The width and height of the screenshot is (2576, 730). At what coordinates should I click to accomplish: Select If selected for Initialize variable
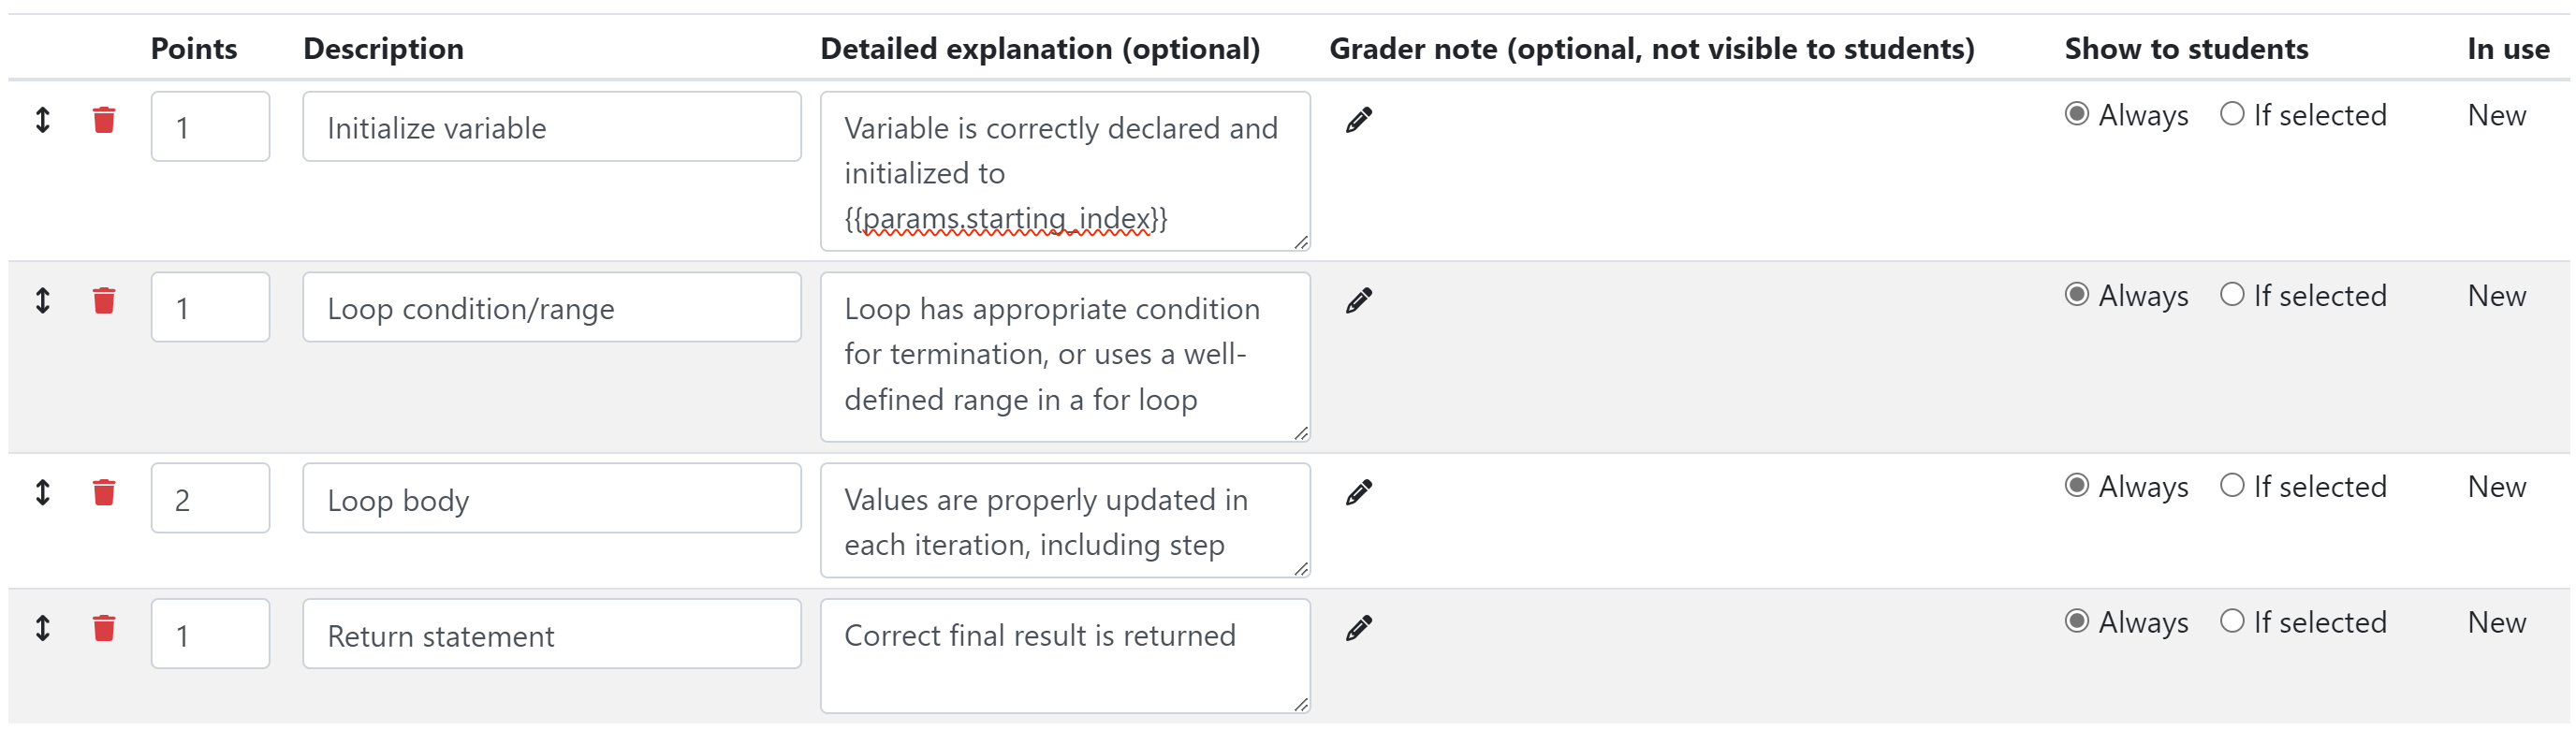(x=2232, y=114)
